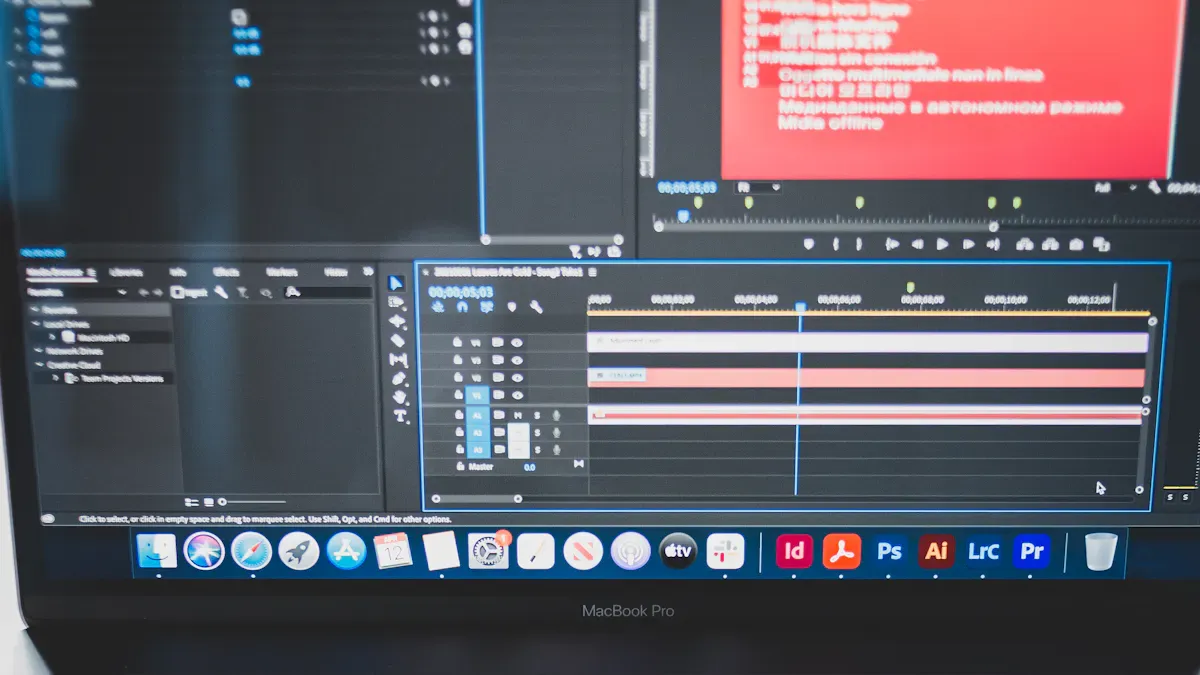1200x675 pixels.
Task: Select the Hand tool
Action: 400,398
